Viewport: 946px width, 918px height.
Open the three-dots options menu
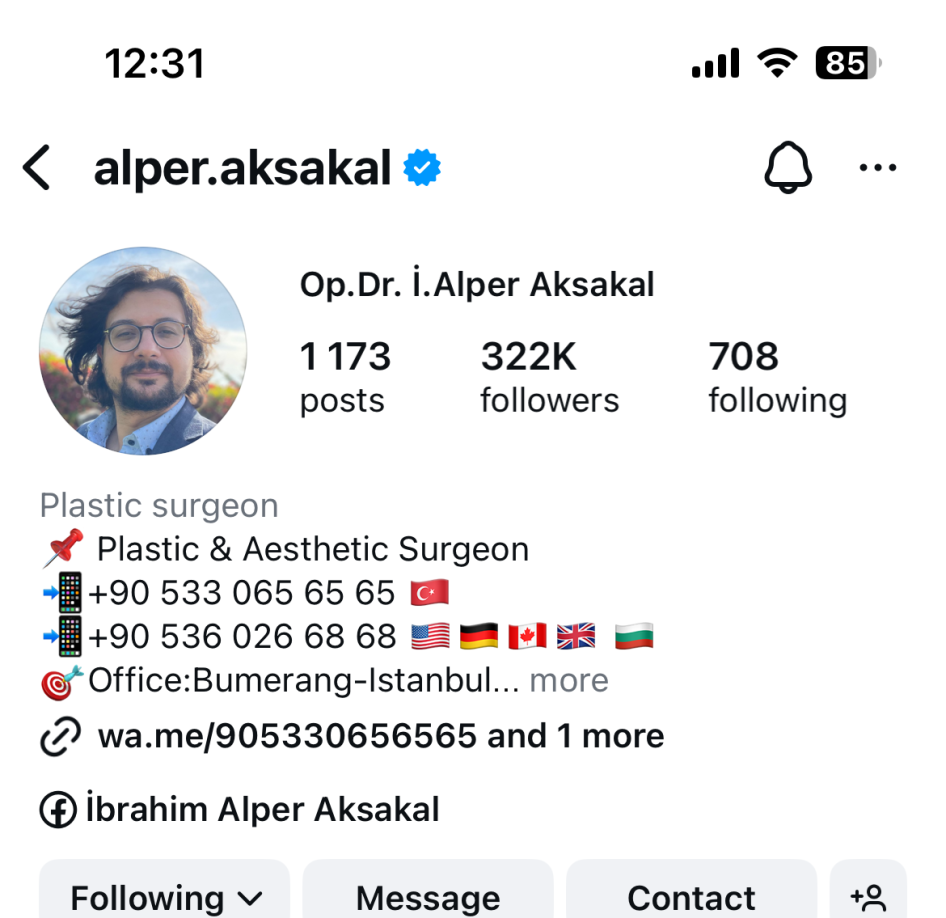tap(878, 167)
